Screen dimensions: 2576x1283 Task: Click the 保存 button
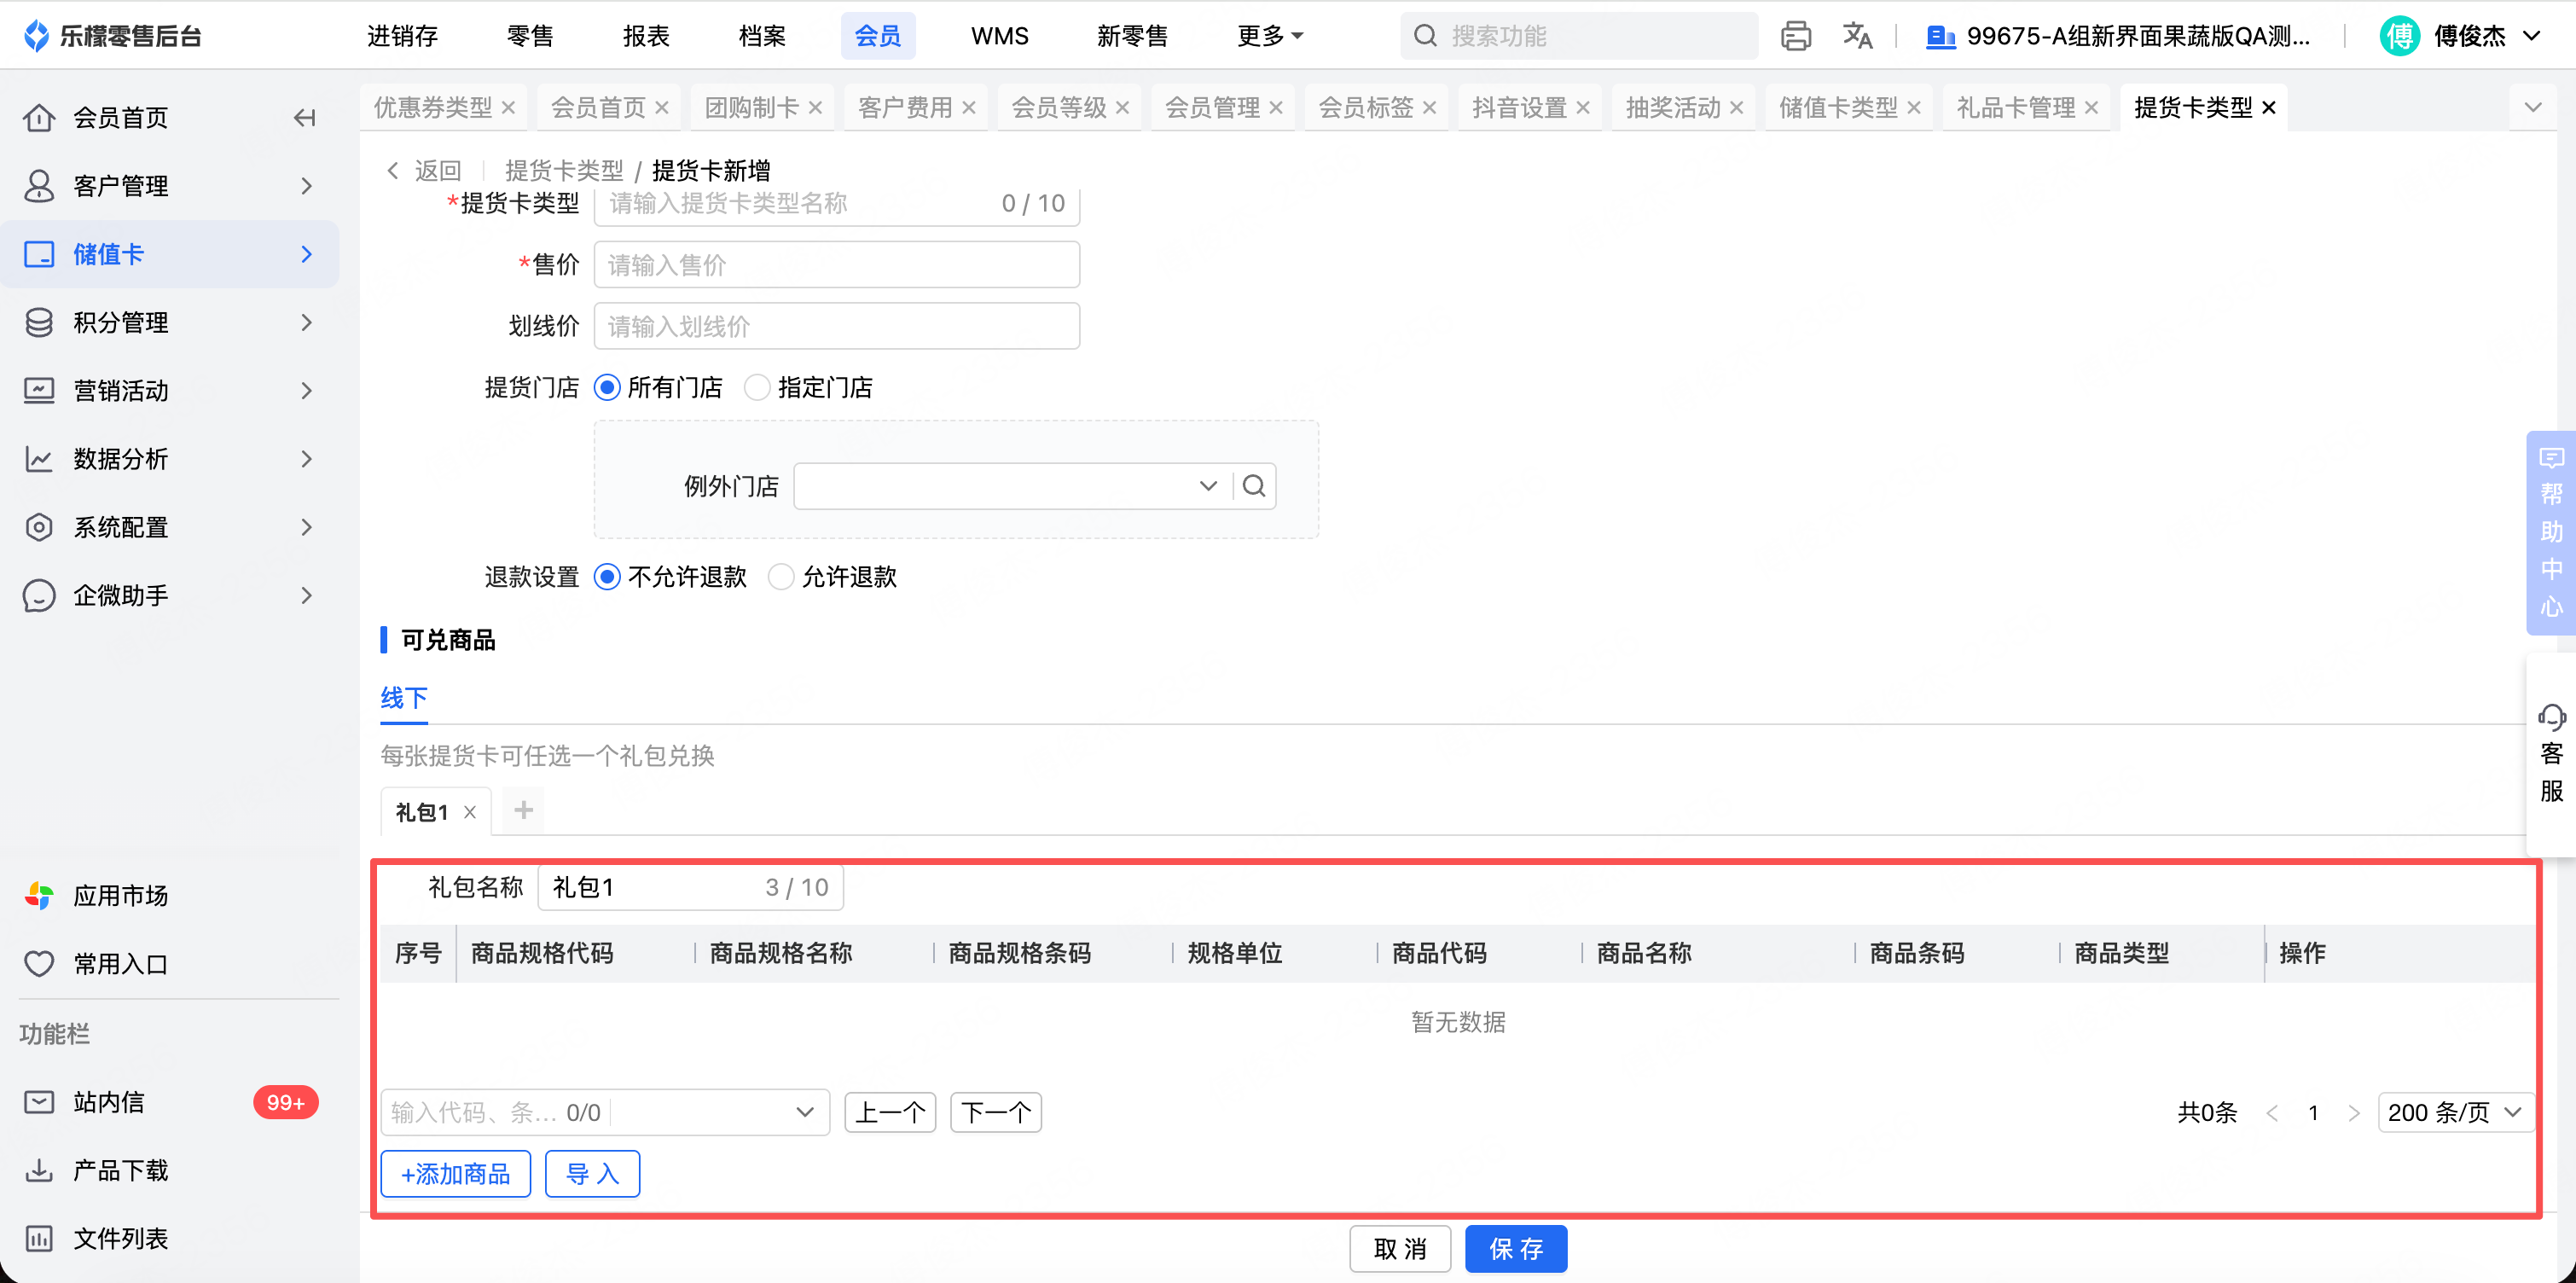tap(1515, 1248)
